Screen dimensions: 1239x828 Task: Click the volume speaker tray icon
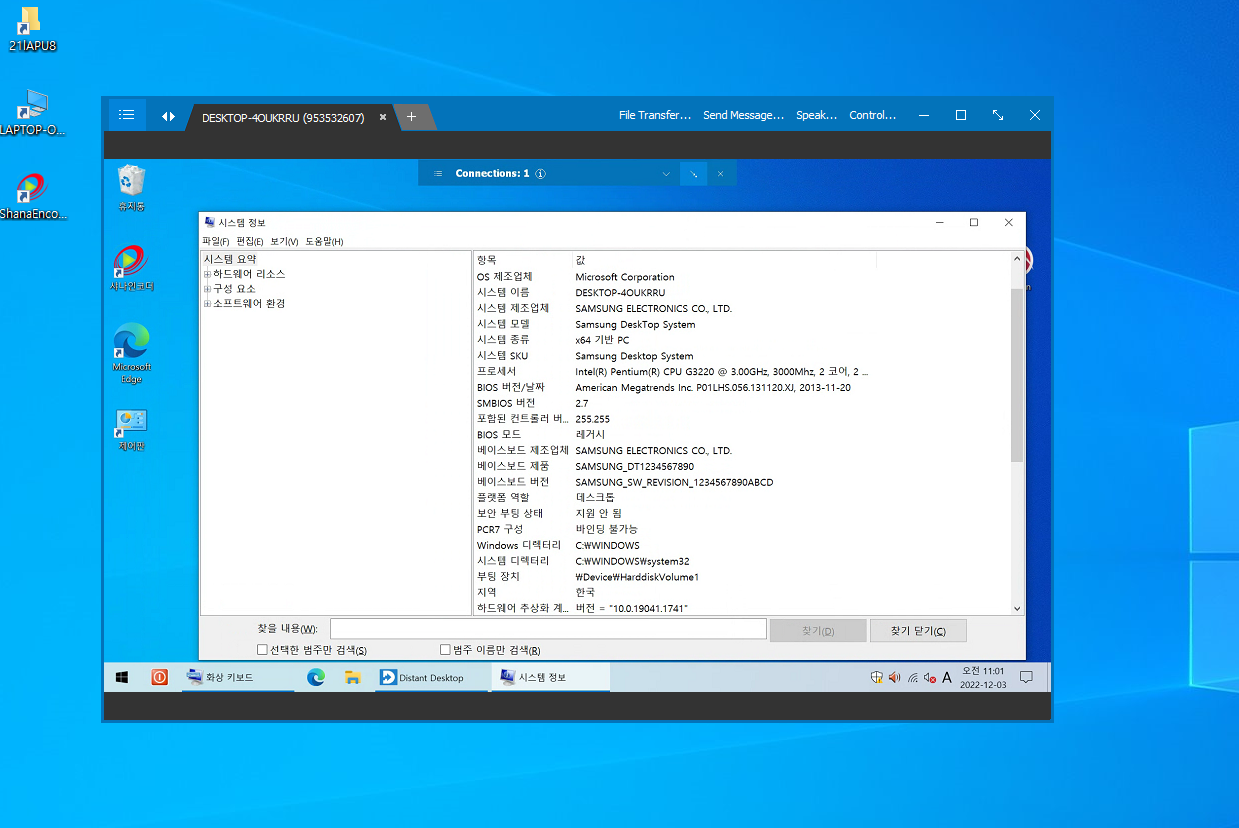894,677
